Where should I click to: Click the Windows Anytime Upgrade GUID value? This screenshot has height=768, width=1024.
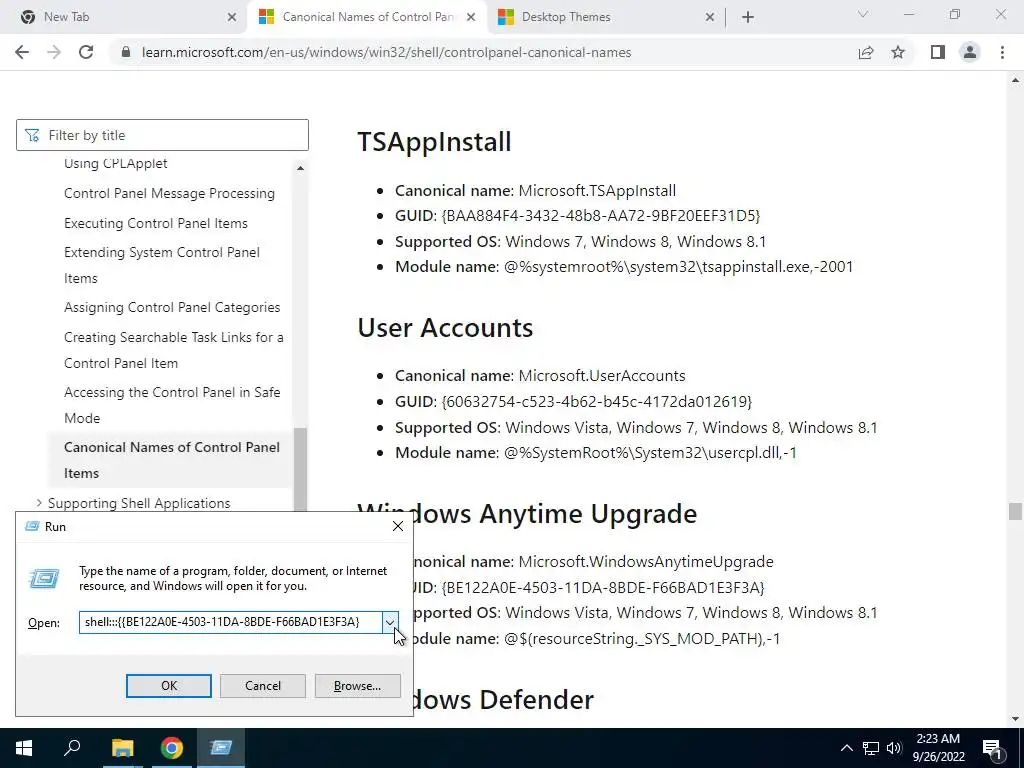click(603, 588)
